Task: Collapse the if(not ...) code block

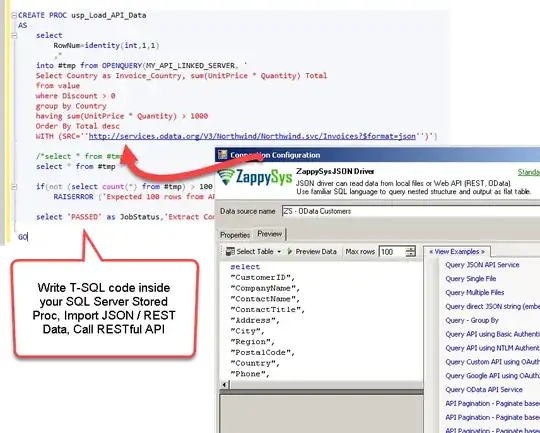Action: (14, 187)
